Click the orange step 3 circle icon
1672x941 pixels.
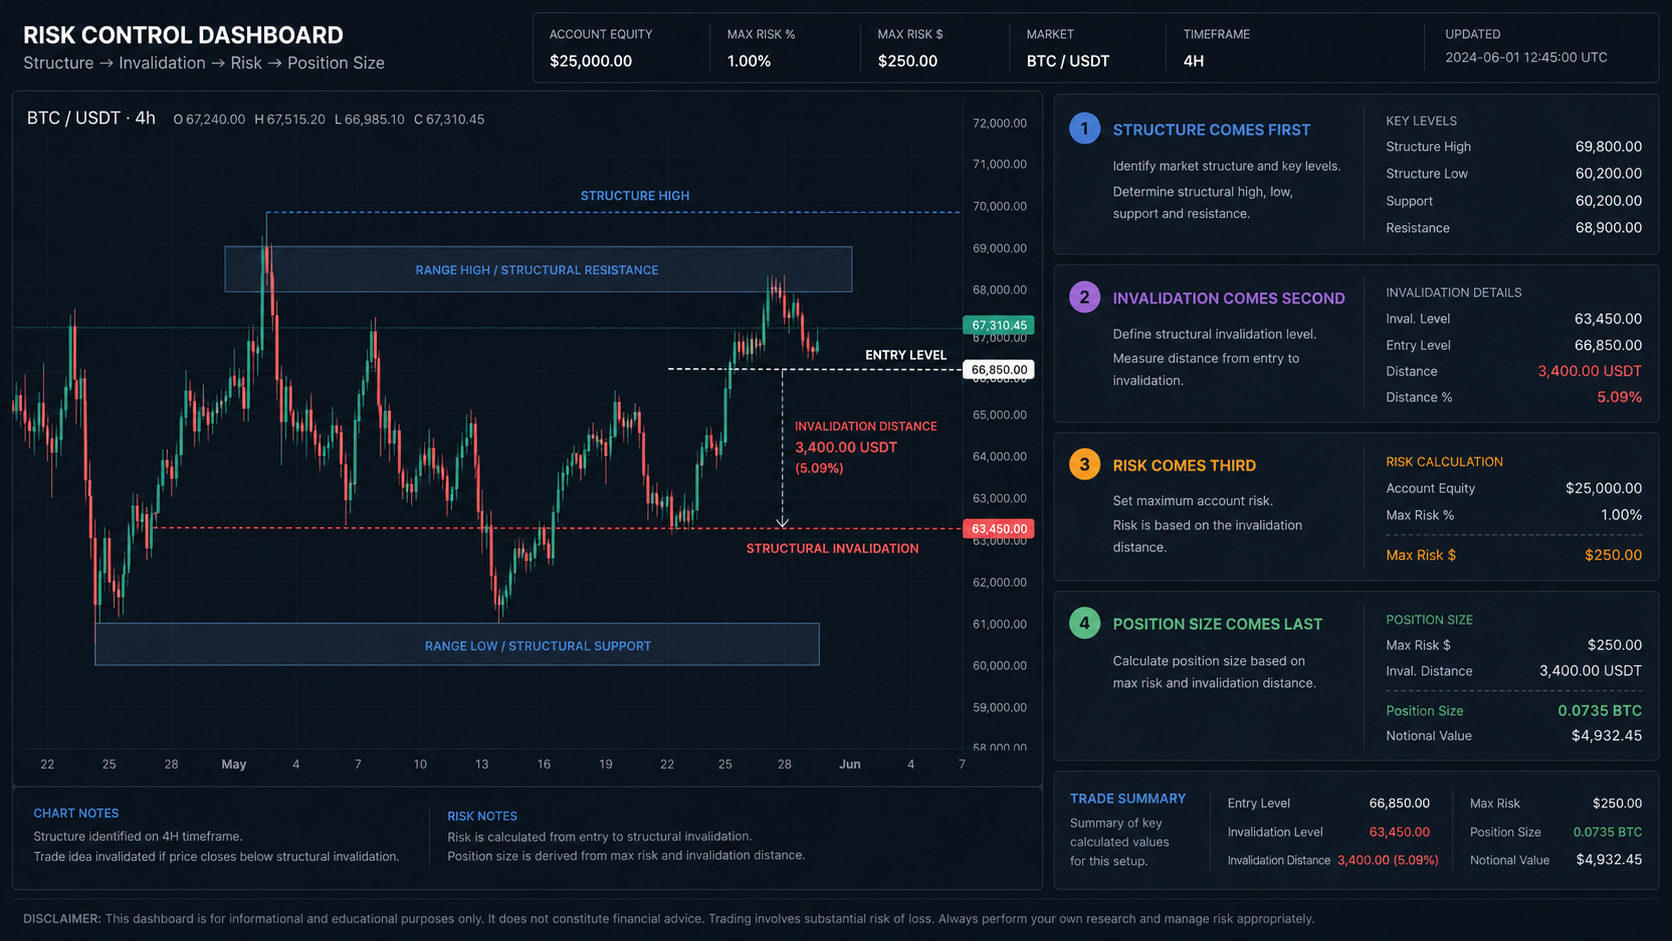pyautogui.click(x=1084, y=464)
